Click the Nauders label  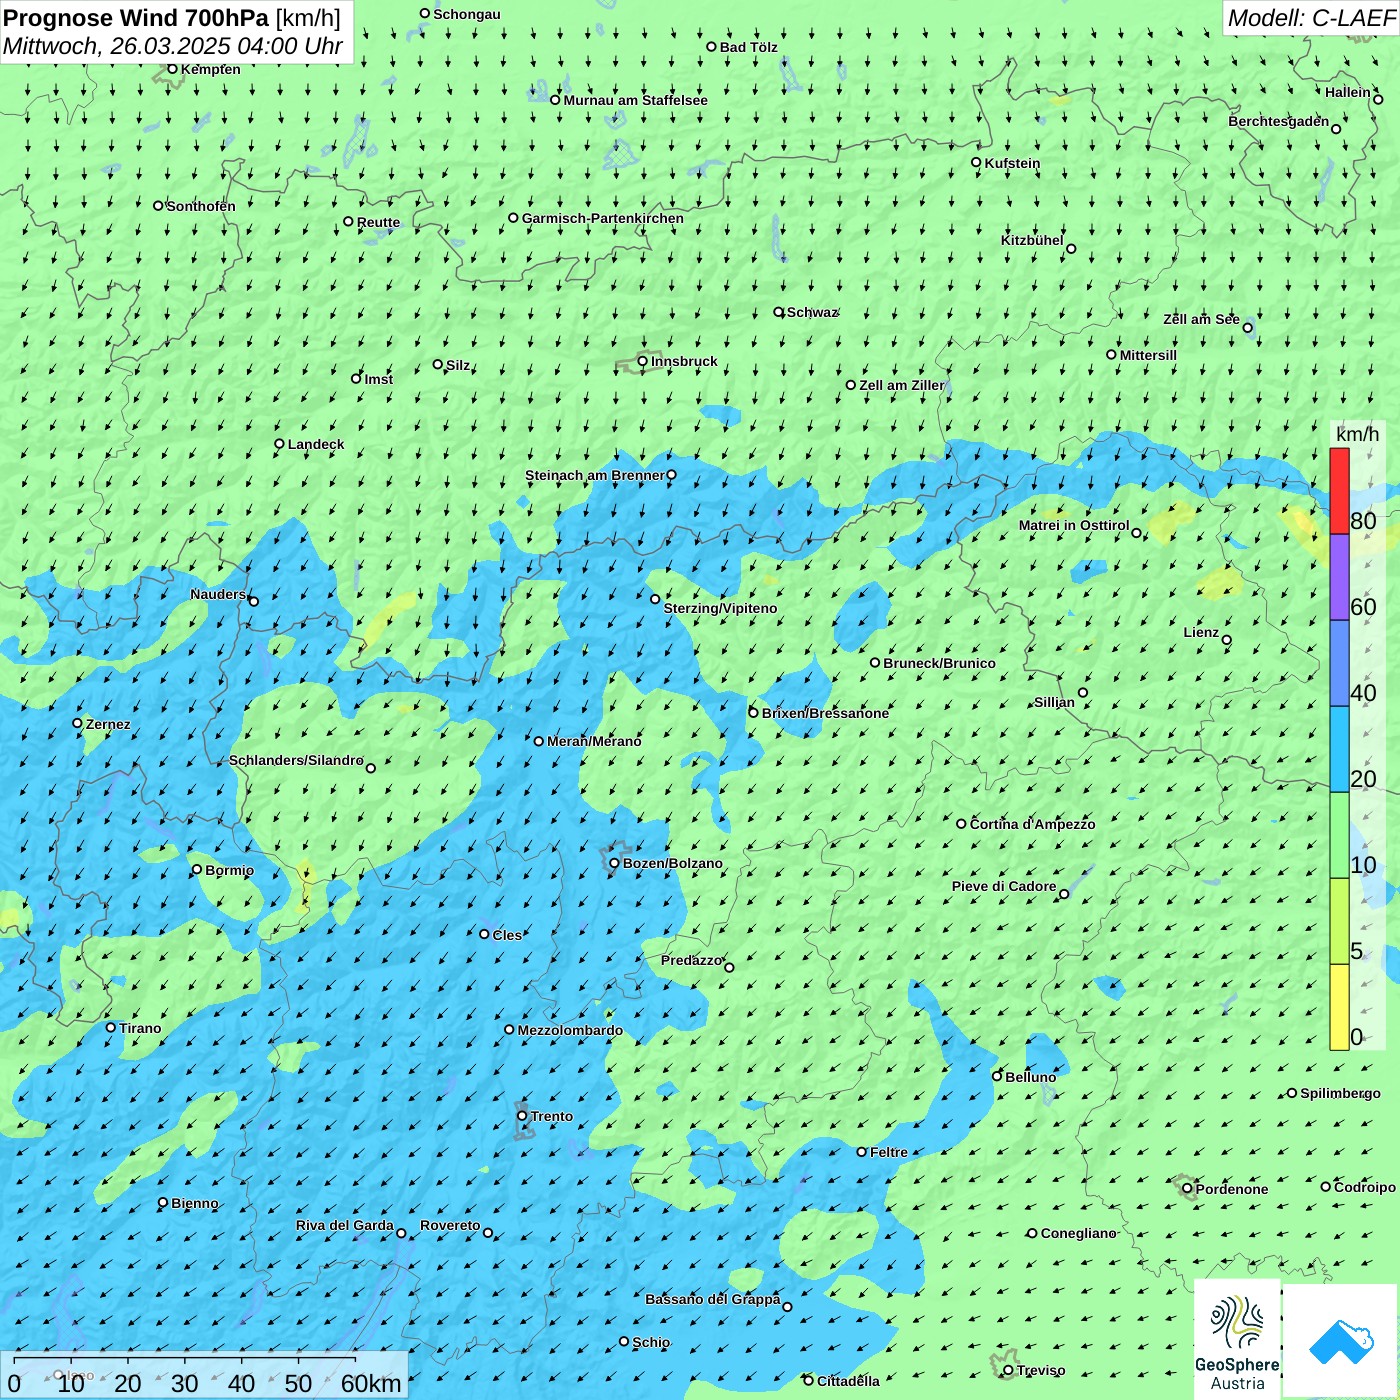click(218, 594)
